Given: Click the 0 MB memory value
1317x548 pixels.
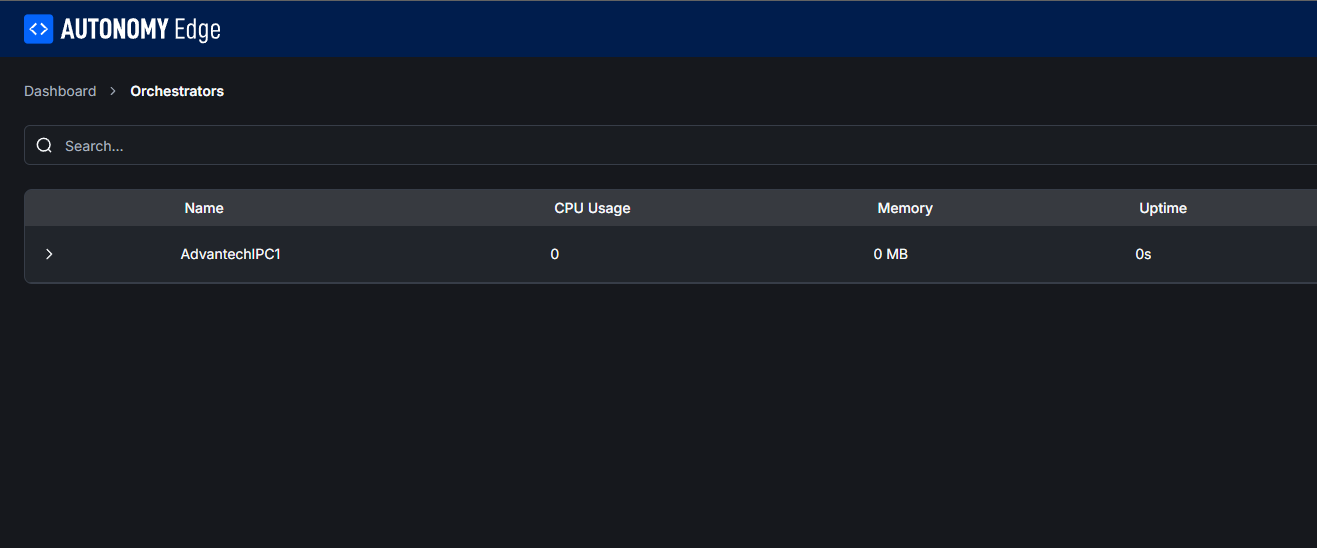Looking at the screenshot, I should coord(891,254).
